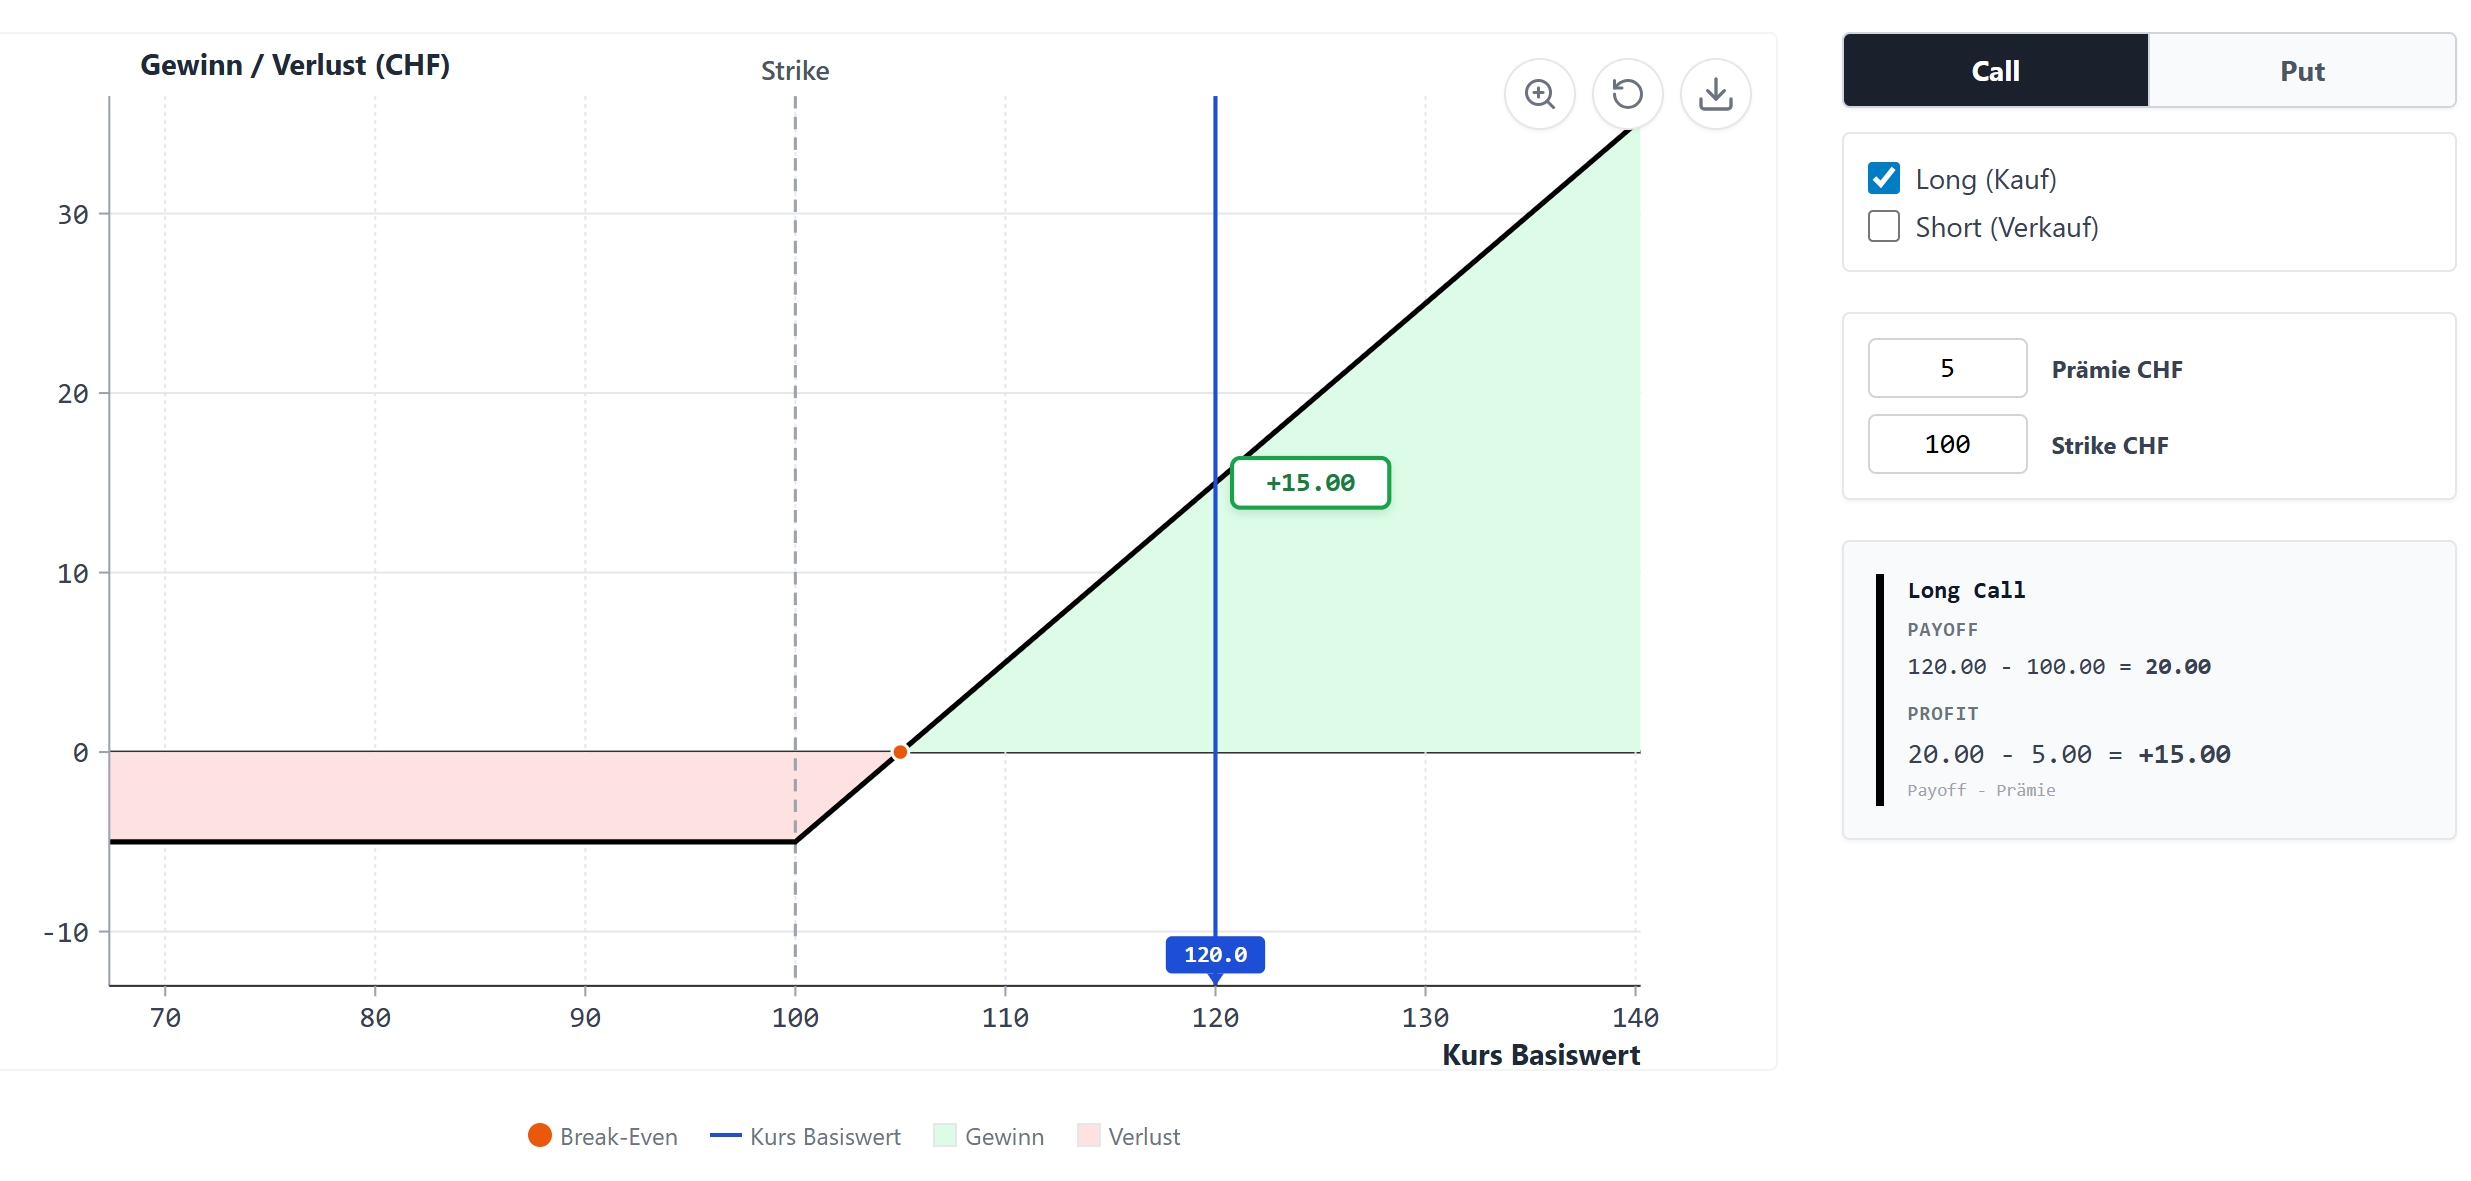Viewport: 2471px width, 1181px height.
Task: Click the orange Break-Even legend dot
Action: click(540, 1135)
